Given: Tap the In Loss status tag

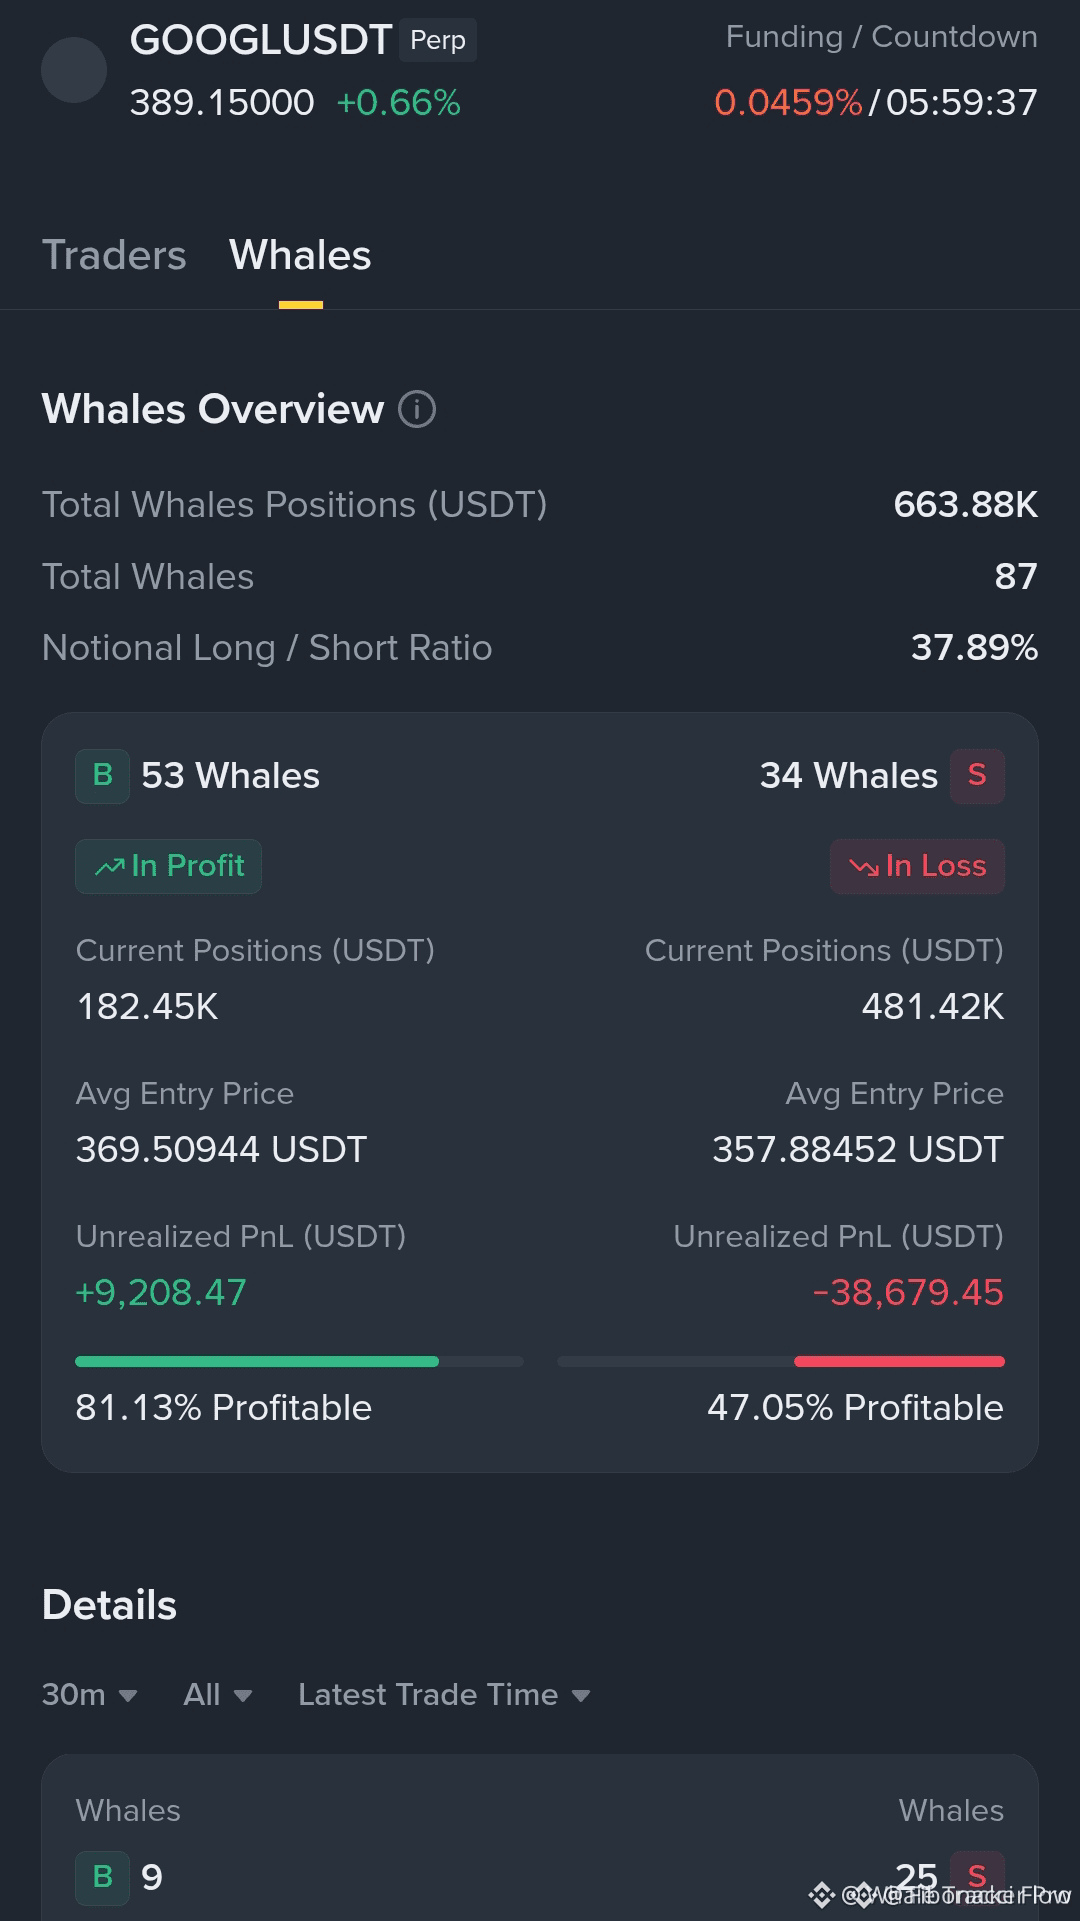Looking at the screenshot, I should coord(917,866).
